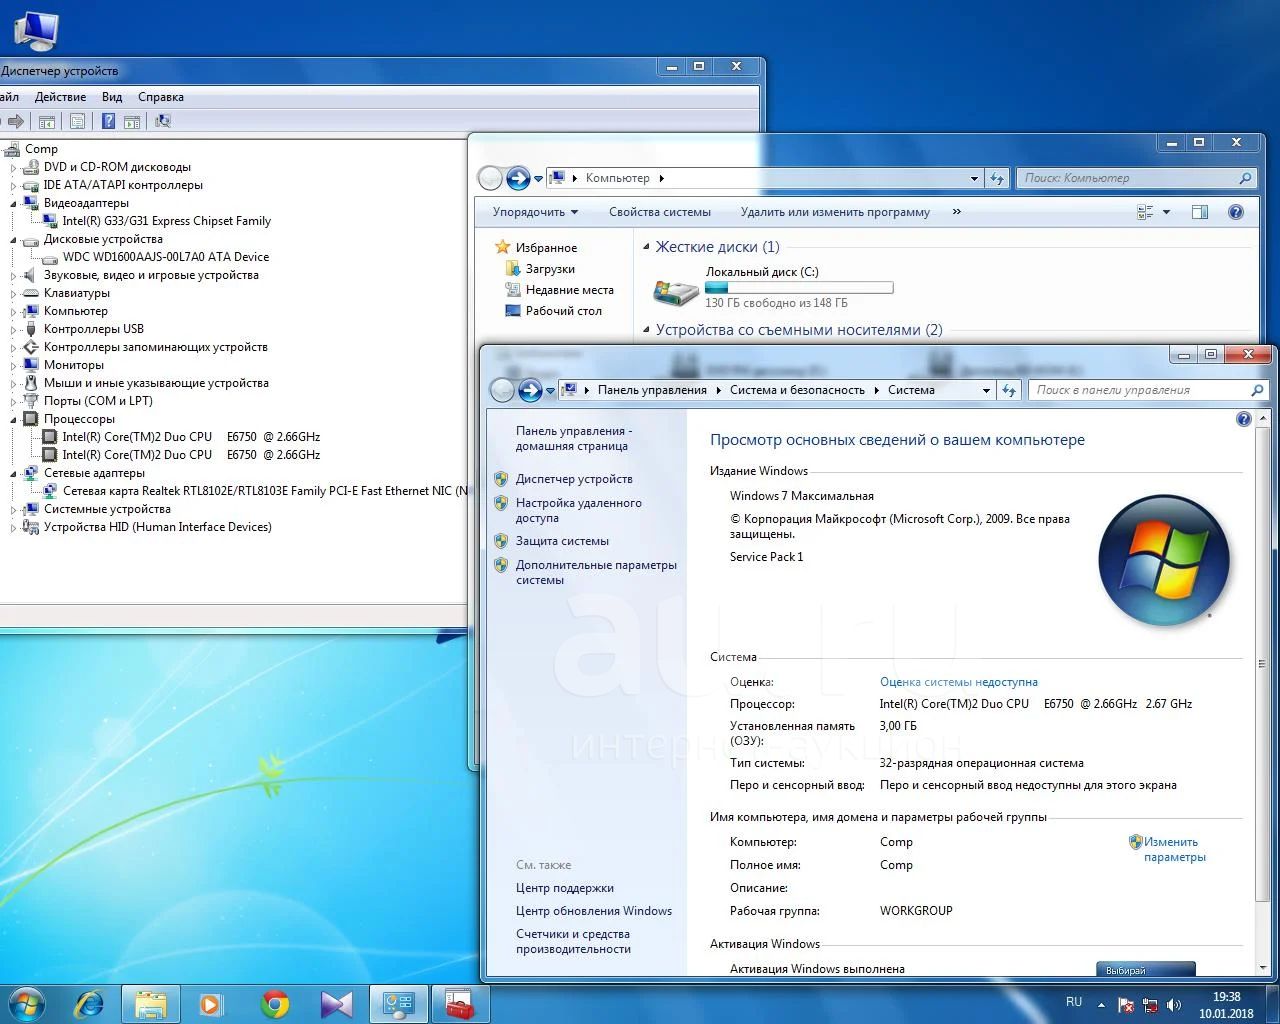Click Поиск: Компьютер search field
1280x1024 pixels.
[x=1138, y=178]
